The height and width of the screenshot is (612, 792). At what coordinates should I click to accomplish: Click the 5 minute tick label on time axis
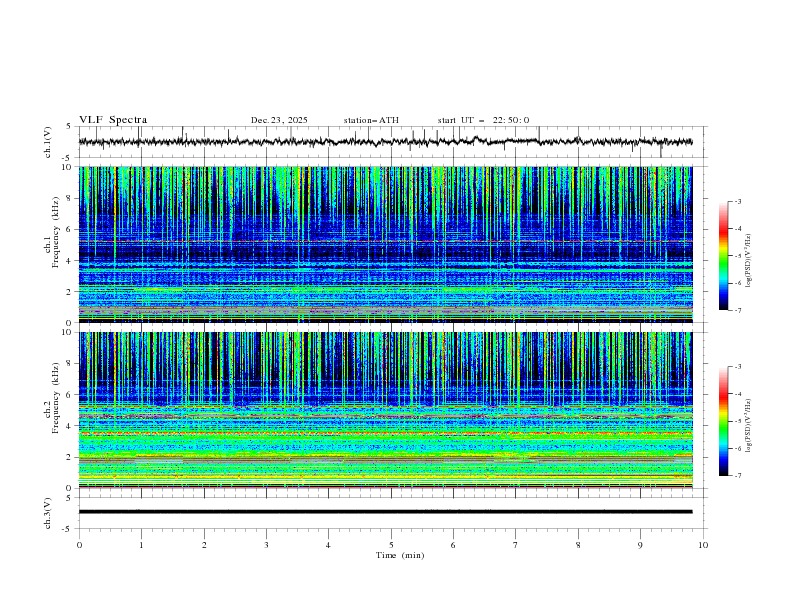pyautogui.click(x=391, y=544)
